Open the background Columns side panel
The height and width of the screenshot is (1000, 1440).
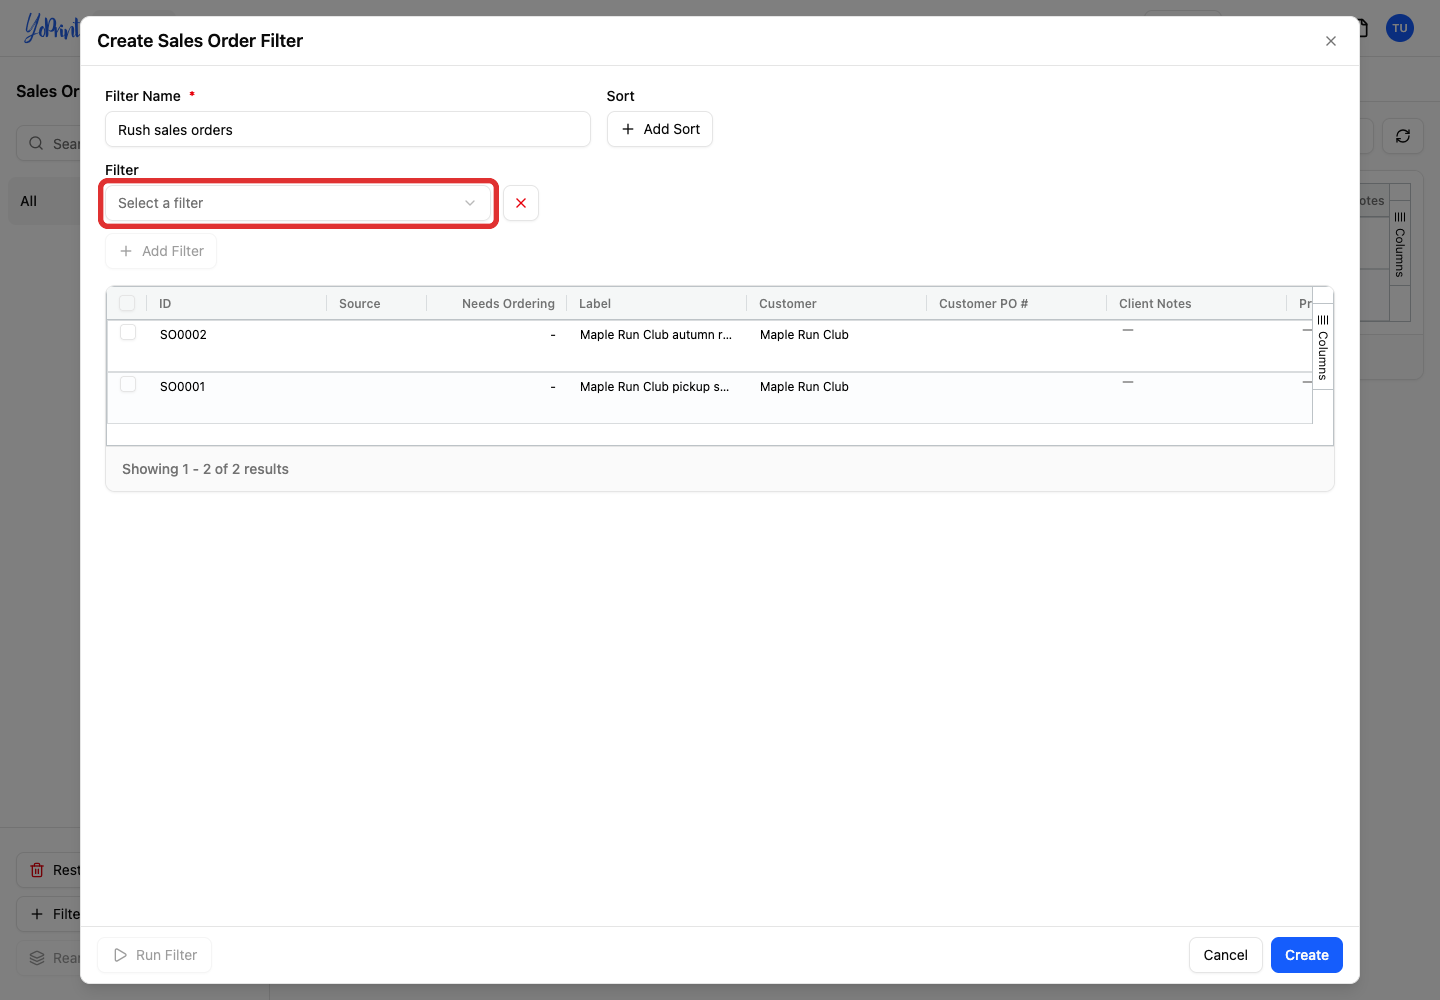[x=1400, y=246]
